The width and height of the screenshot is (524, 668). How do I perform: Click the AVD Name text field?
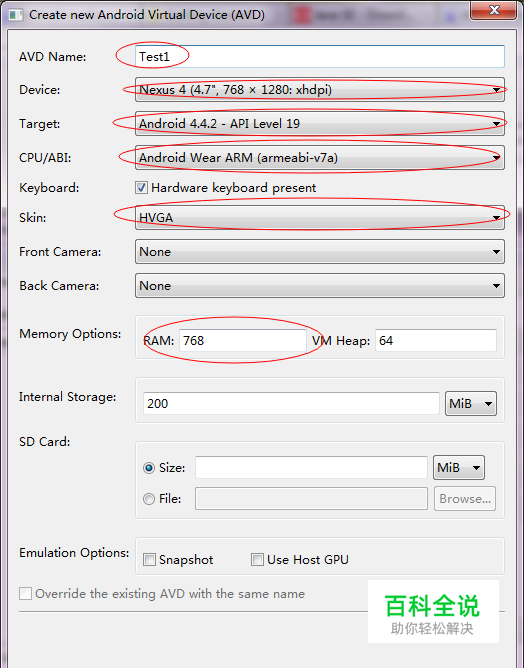coord(320,56)
